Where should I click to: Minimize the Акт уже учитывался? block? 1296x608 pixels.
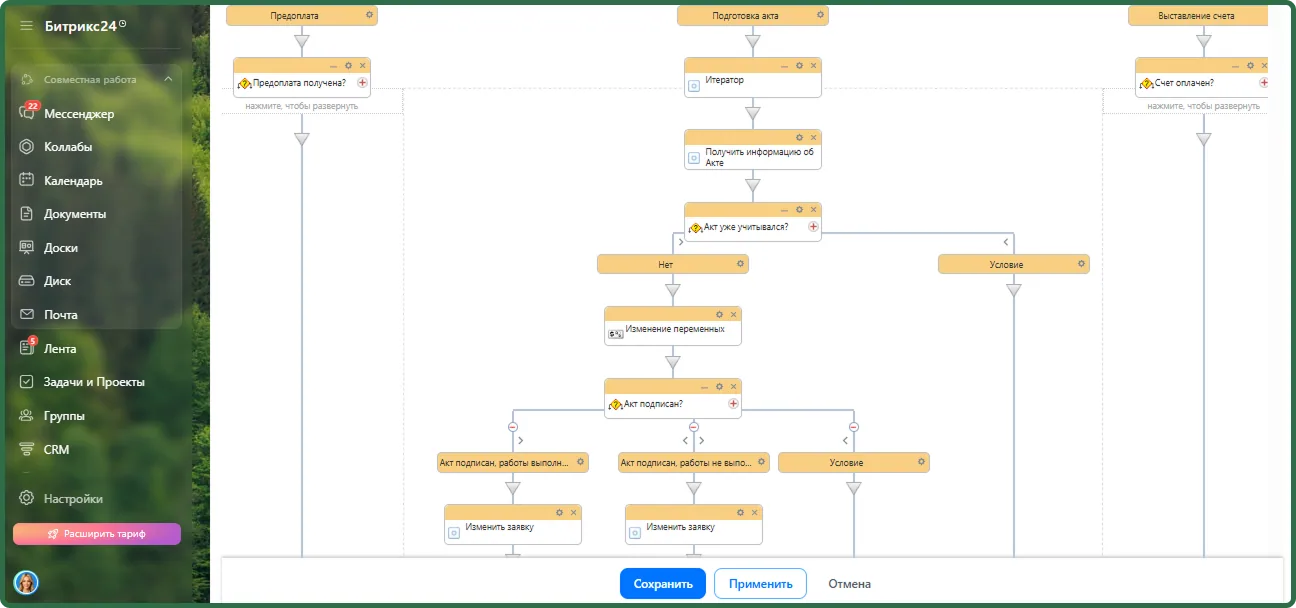tap(785, 210)
